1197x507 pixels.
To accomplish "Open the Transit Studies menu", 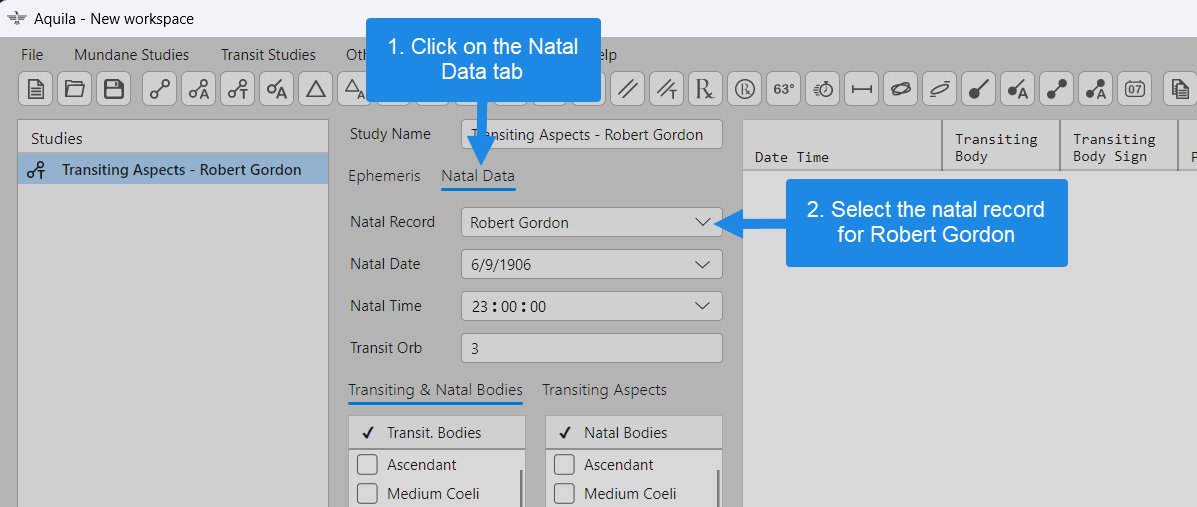I will [x=268, y=55].
